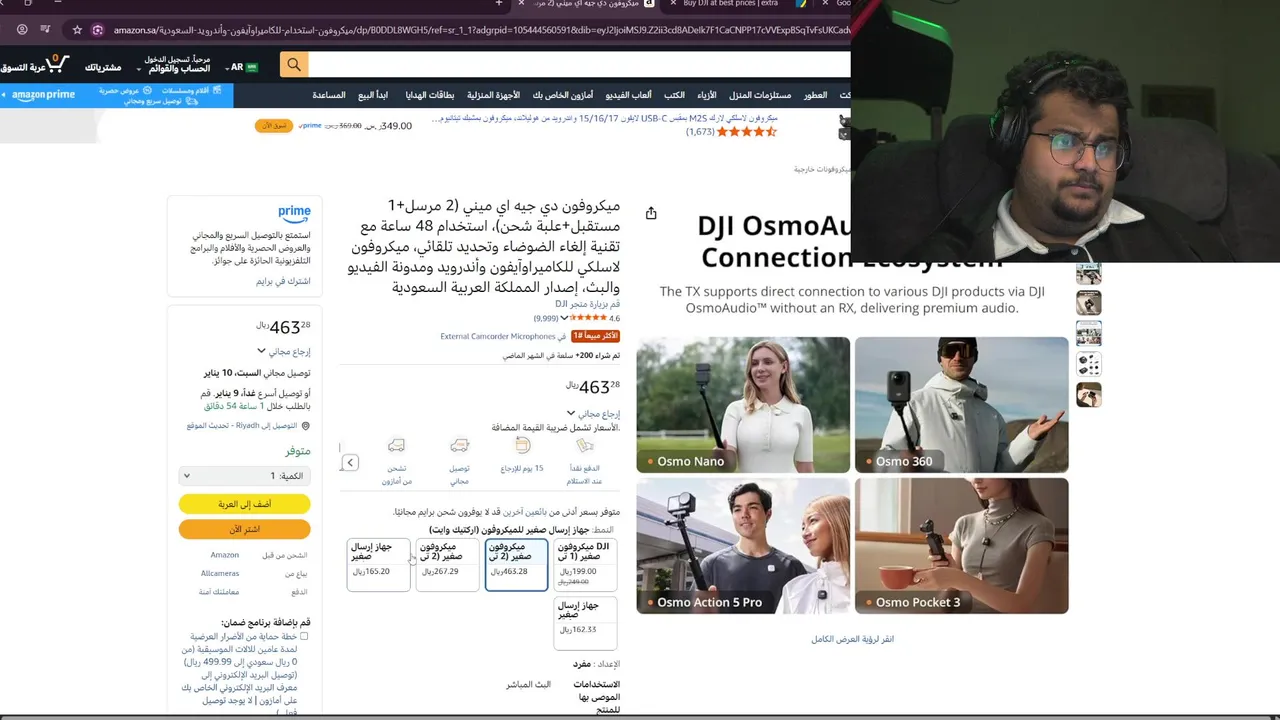Click the Orders link in header
The image size is (1280, 720).
(x=103, y=67)
